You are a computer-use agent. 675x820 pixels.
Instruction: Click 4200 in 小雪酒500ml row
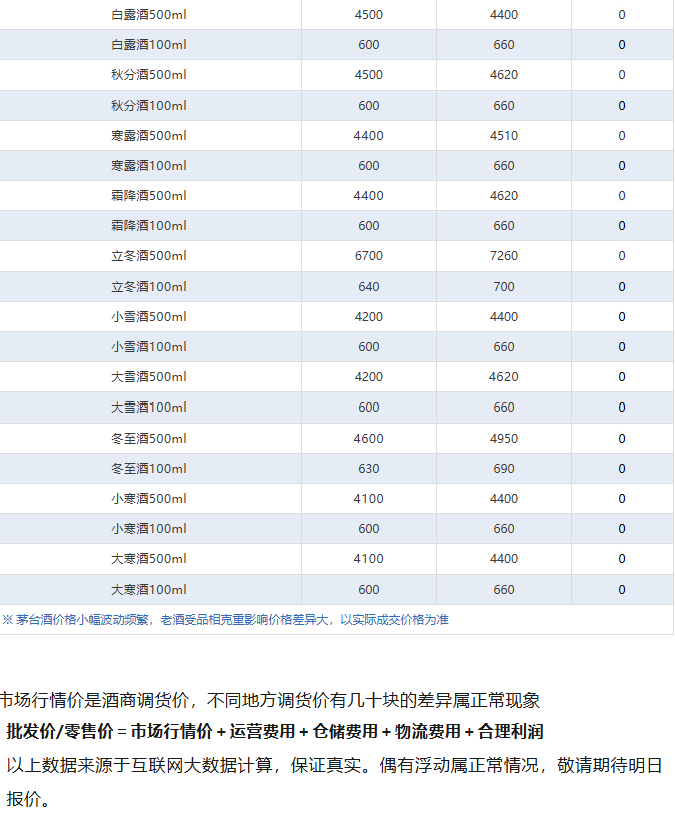pos(369,316)
